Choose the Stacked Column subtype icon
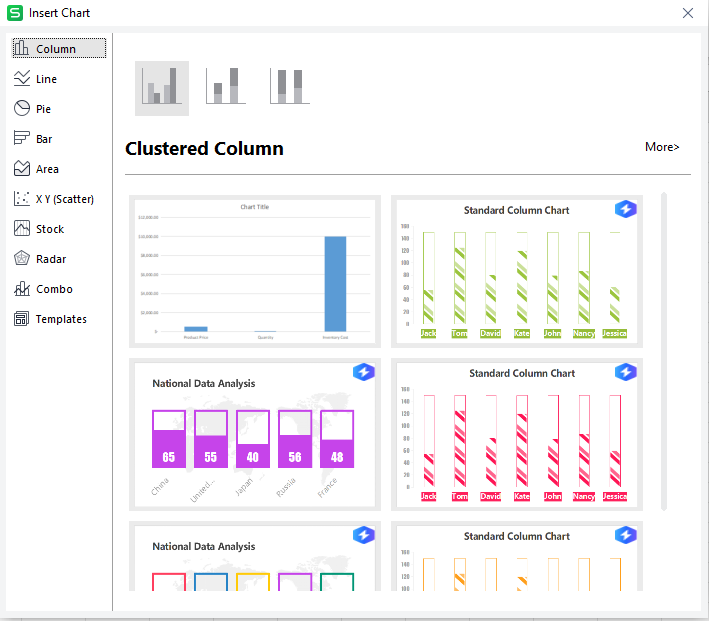 coord(226,86)
